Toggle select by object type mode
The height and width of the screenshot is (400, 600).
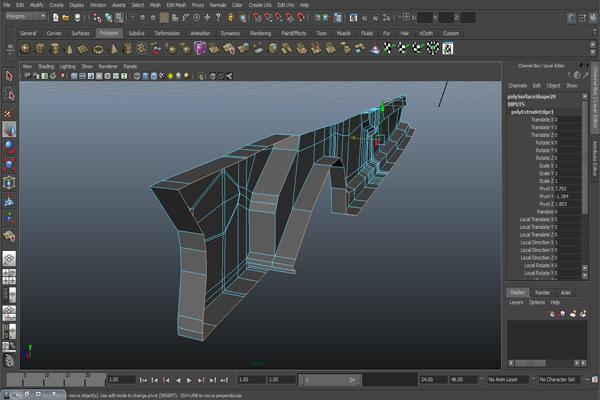[109, 17]
